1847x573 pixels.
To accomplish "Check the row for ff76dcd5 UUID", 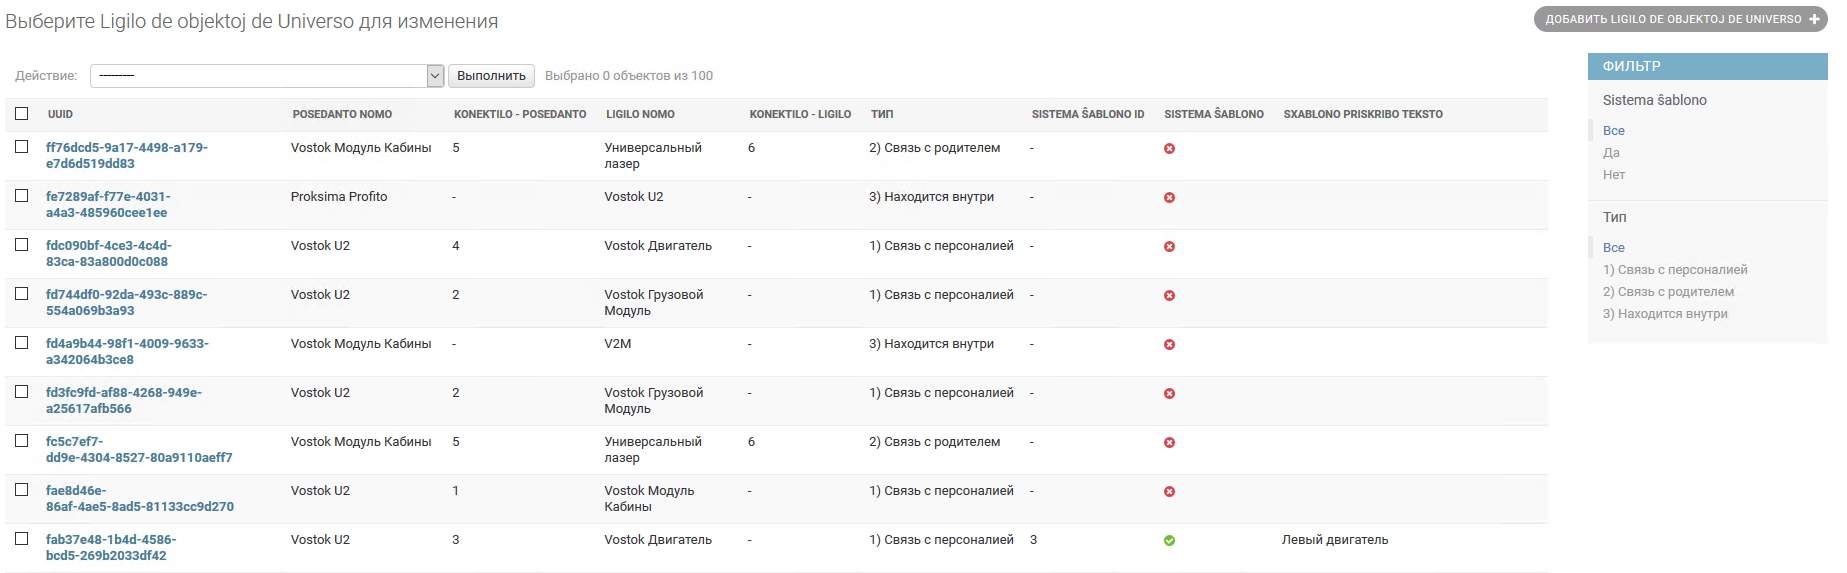I will pos(22,146).
